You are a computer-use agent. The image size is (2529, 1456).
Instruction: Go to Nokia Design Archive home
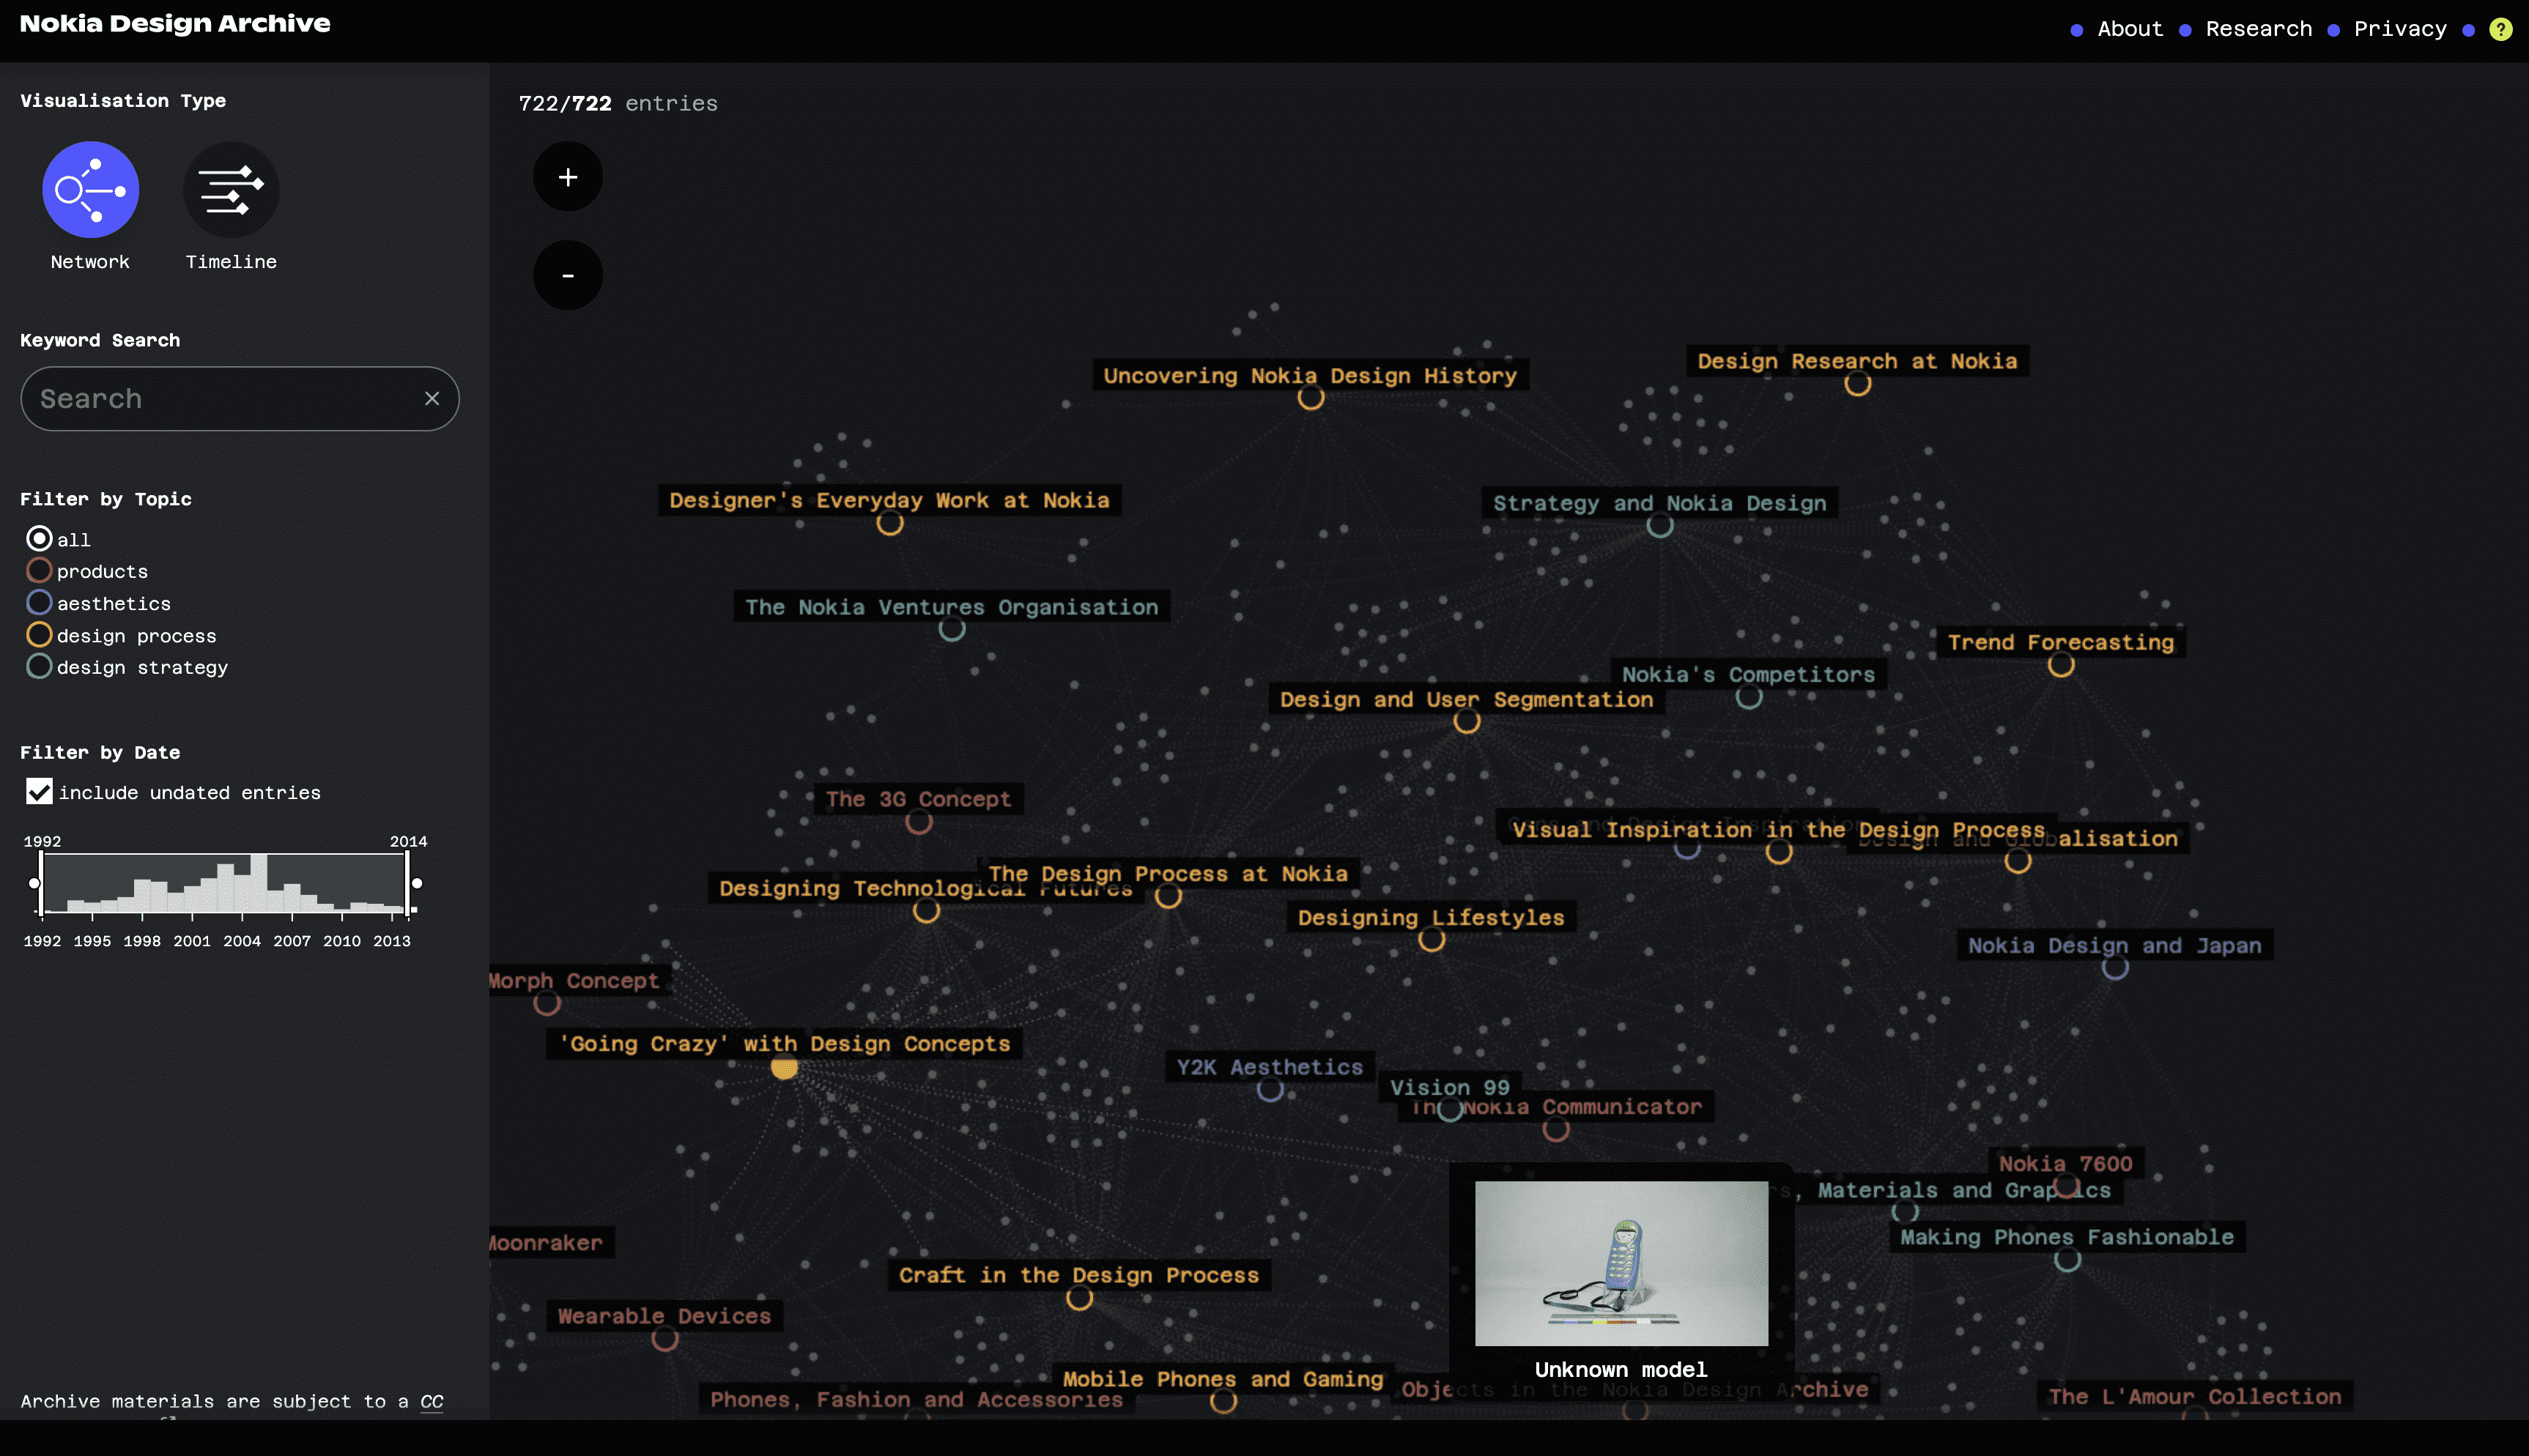click(175, 23)
